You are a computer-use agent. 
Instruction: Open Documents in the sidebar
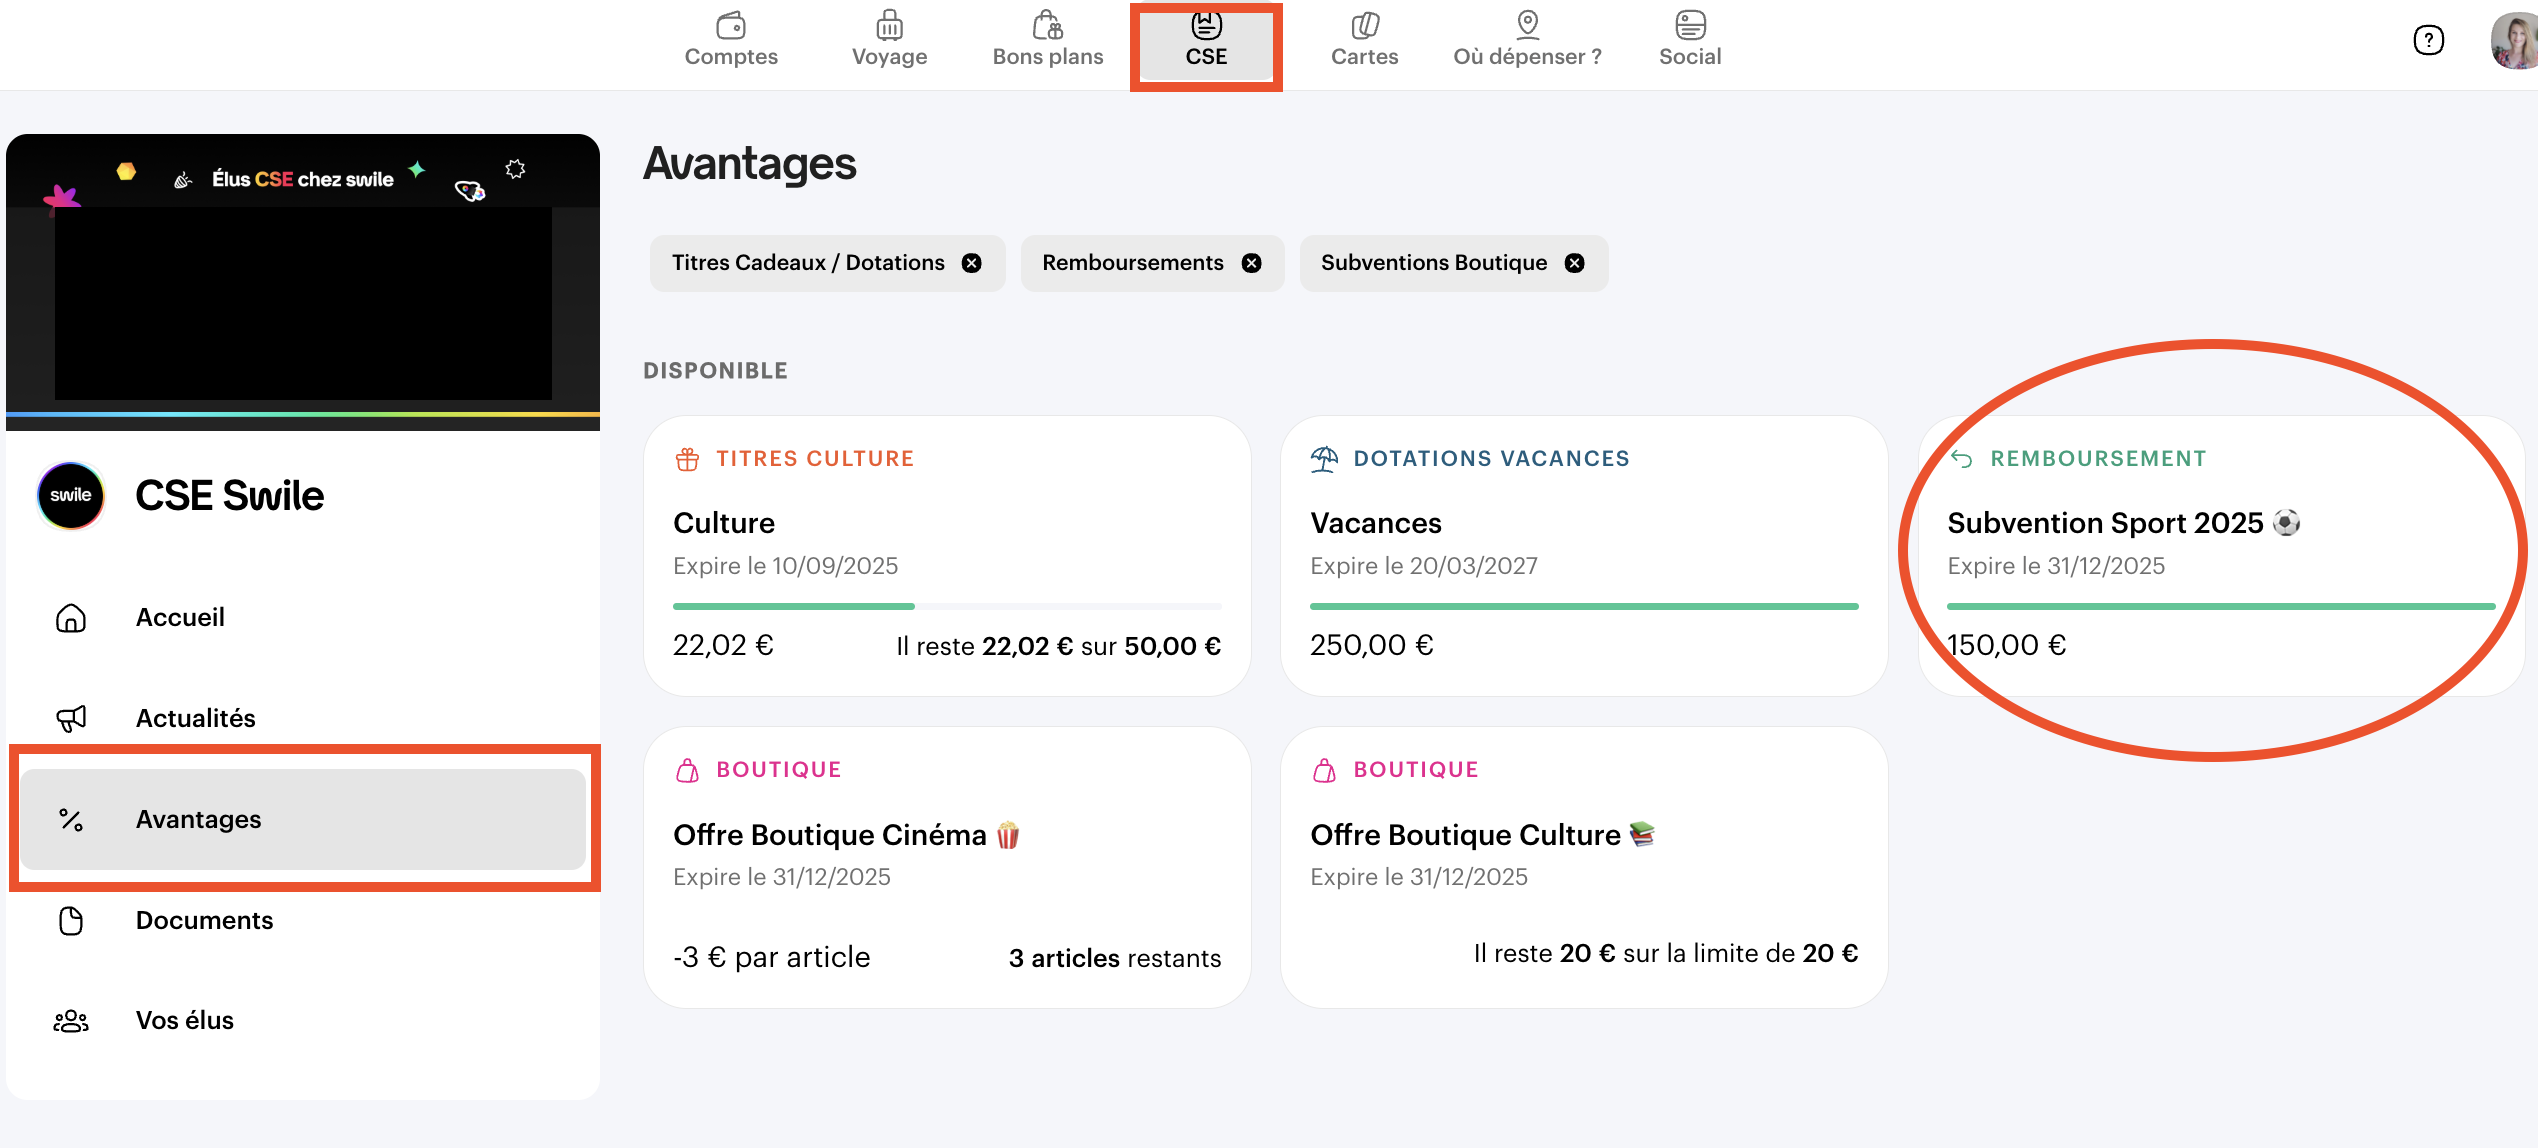pyautogui.click(x=204, y=920)
